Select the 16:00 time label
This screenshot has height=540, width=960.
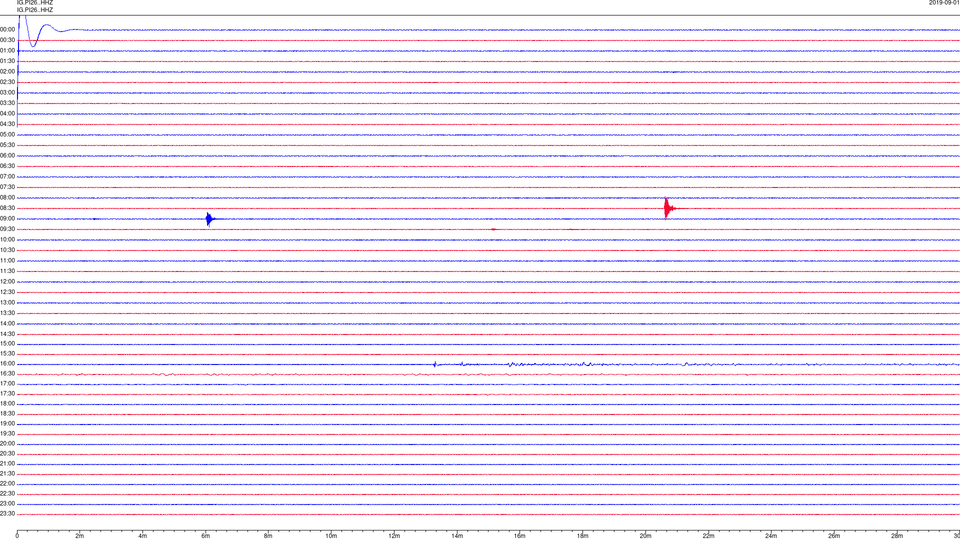coord(7,364)
